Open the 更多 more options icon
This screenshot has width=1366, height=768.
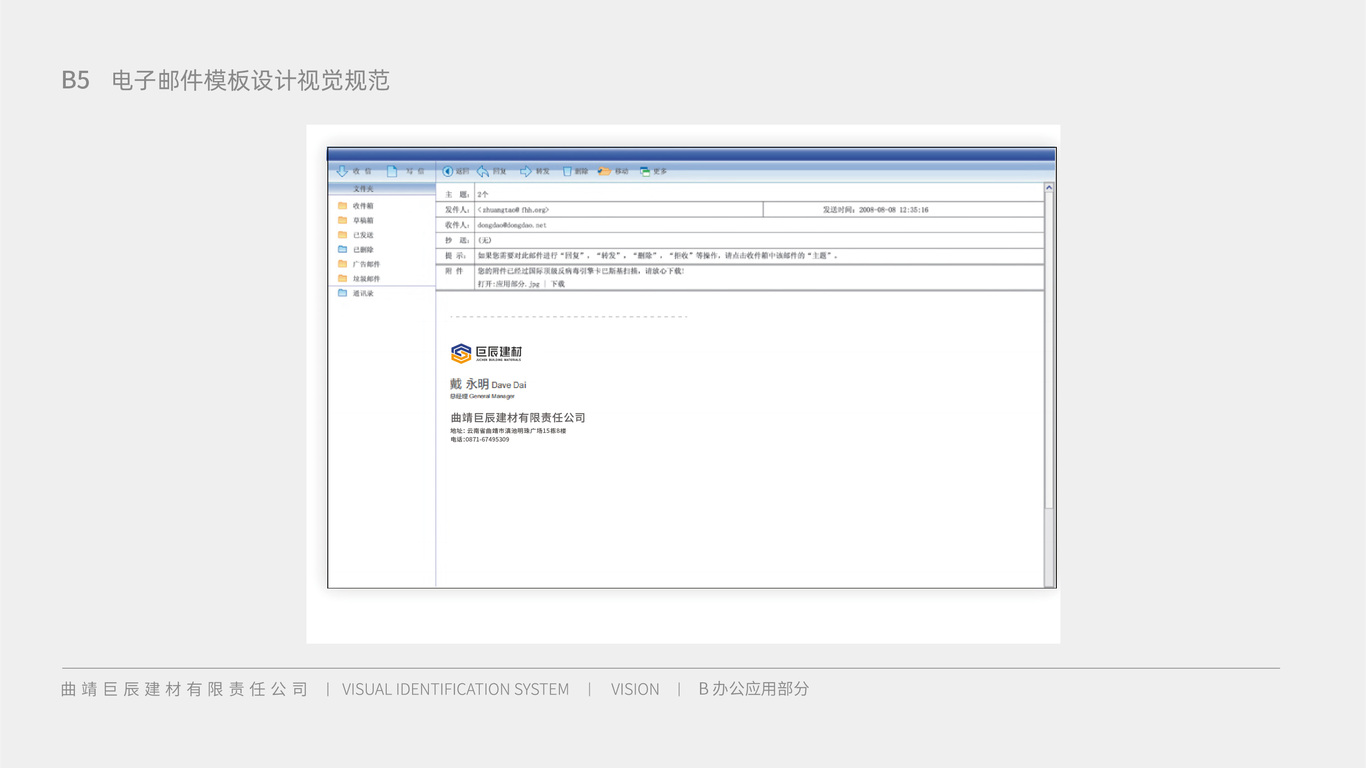645,171
